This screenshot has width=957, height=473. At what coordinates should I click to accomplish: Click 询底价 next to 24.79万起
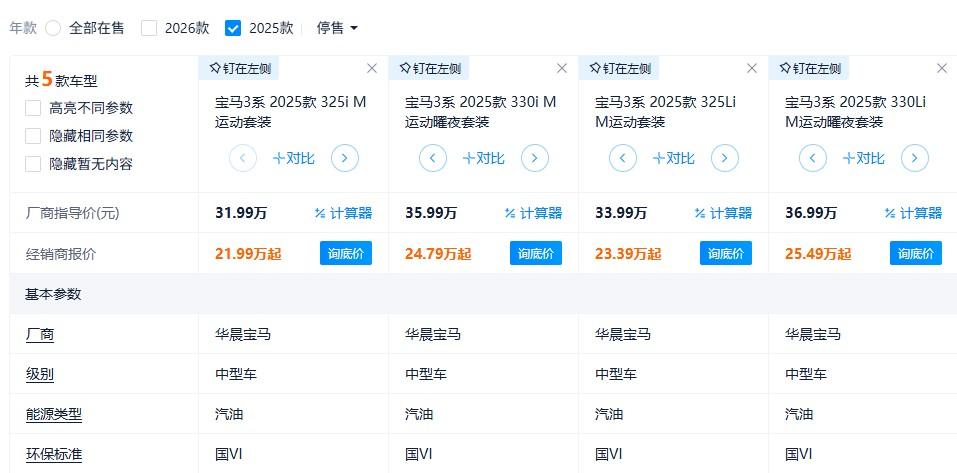click(536, 253)
